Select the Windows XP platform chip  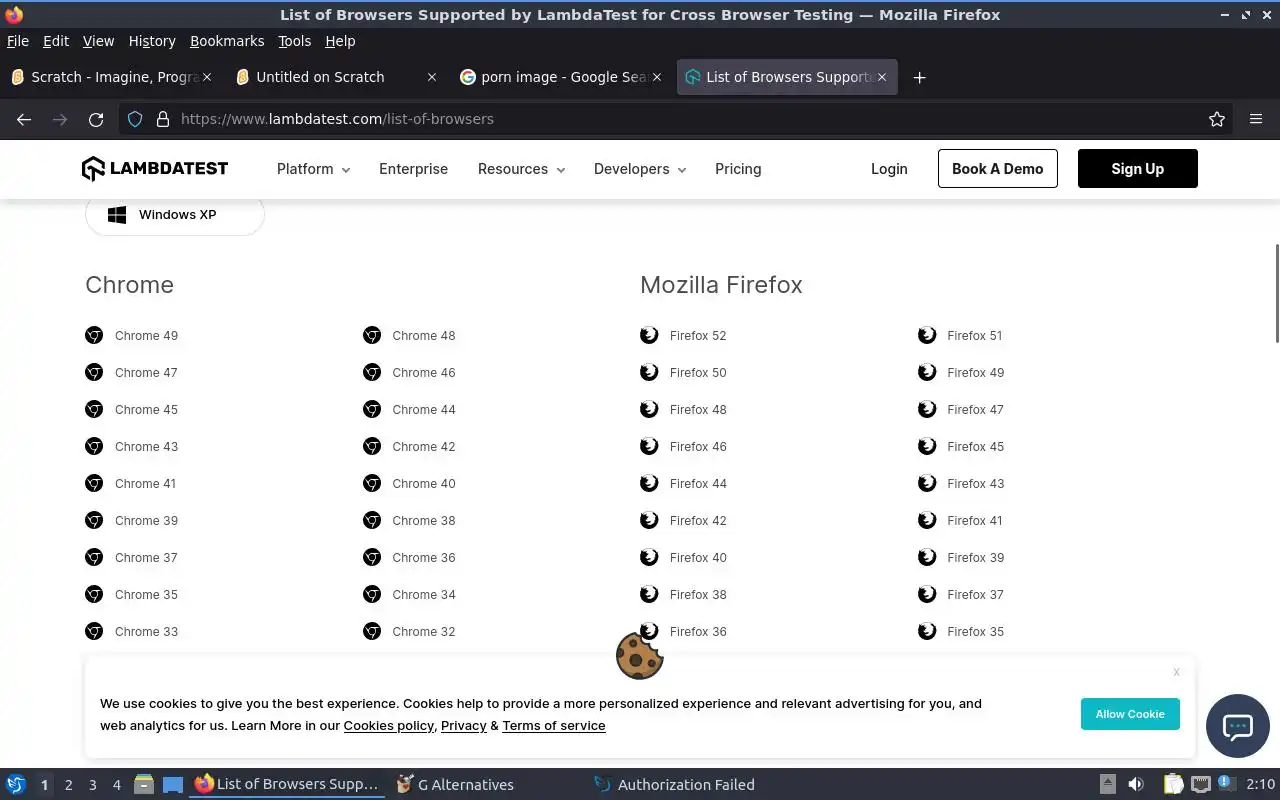pyautogui.click(x=175, y=214)
